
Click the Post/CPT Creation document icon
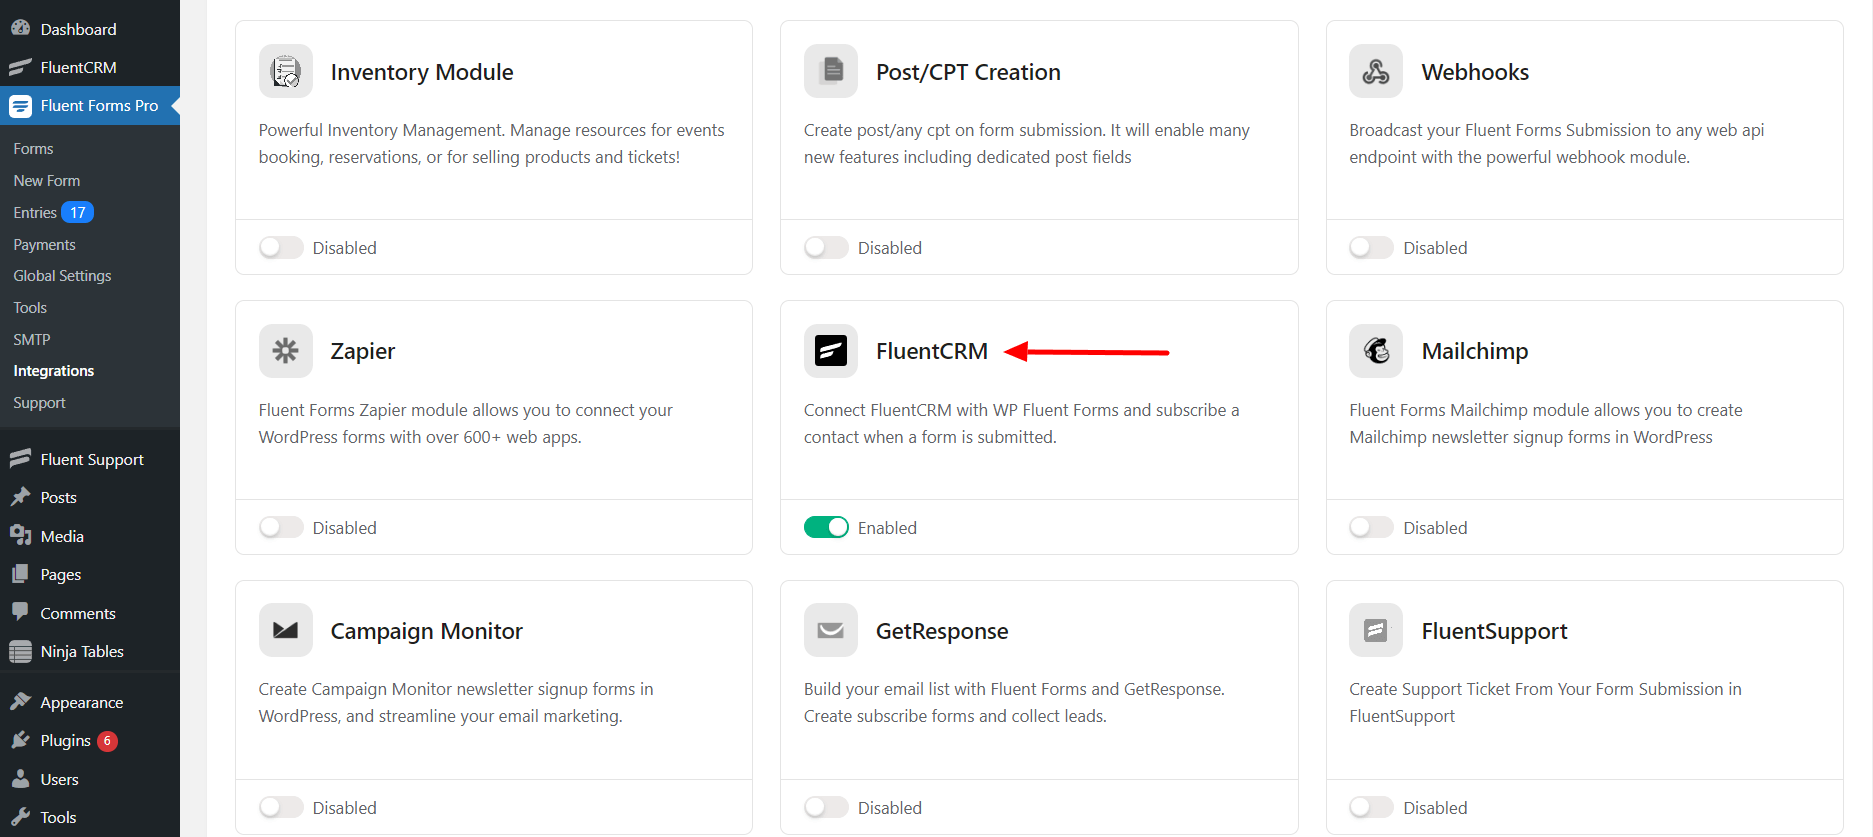click(x=830, y=71)
